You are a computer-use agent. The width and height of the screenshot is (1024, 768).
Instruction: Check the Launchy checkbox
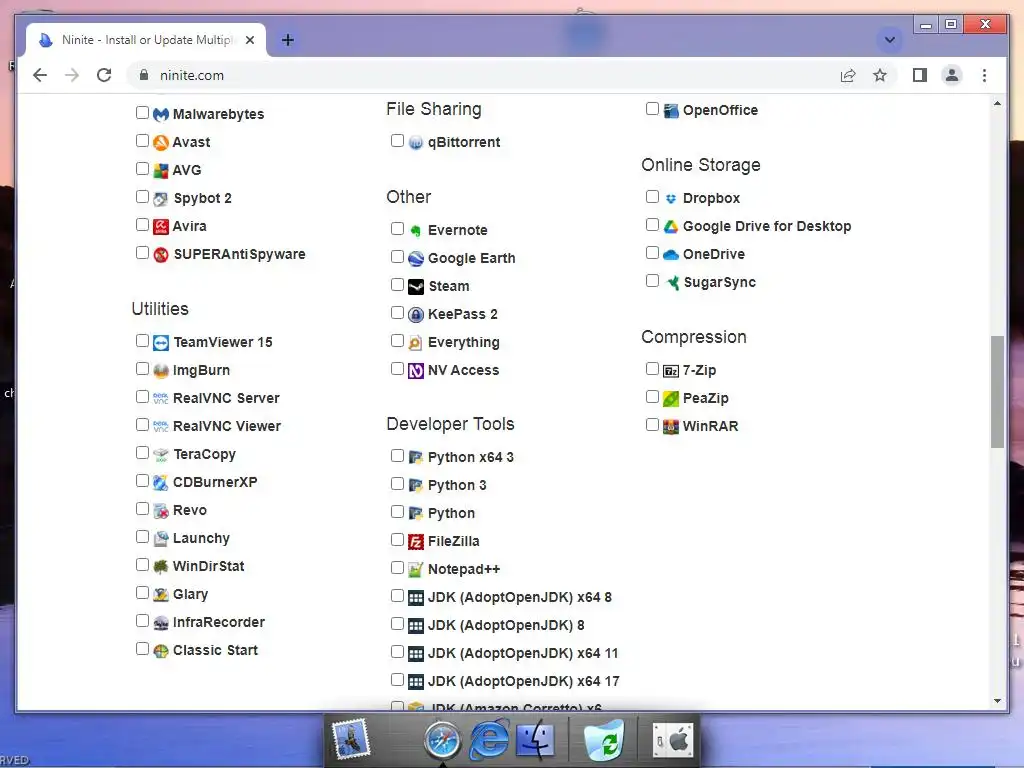tap(142, 537)
